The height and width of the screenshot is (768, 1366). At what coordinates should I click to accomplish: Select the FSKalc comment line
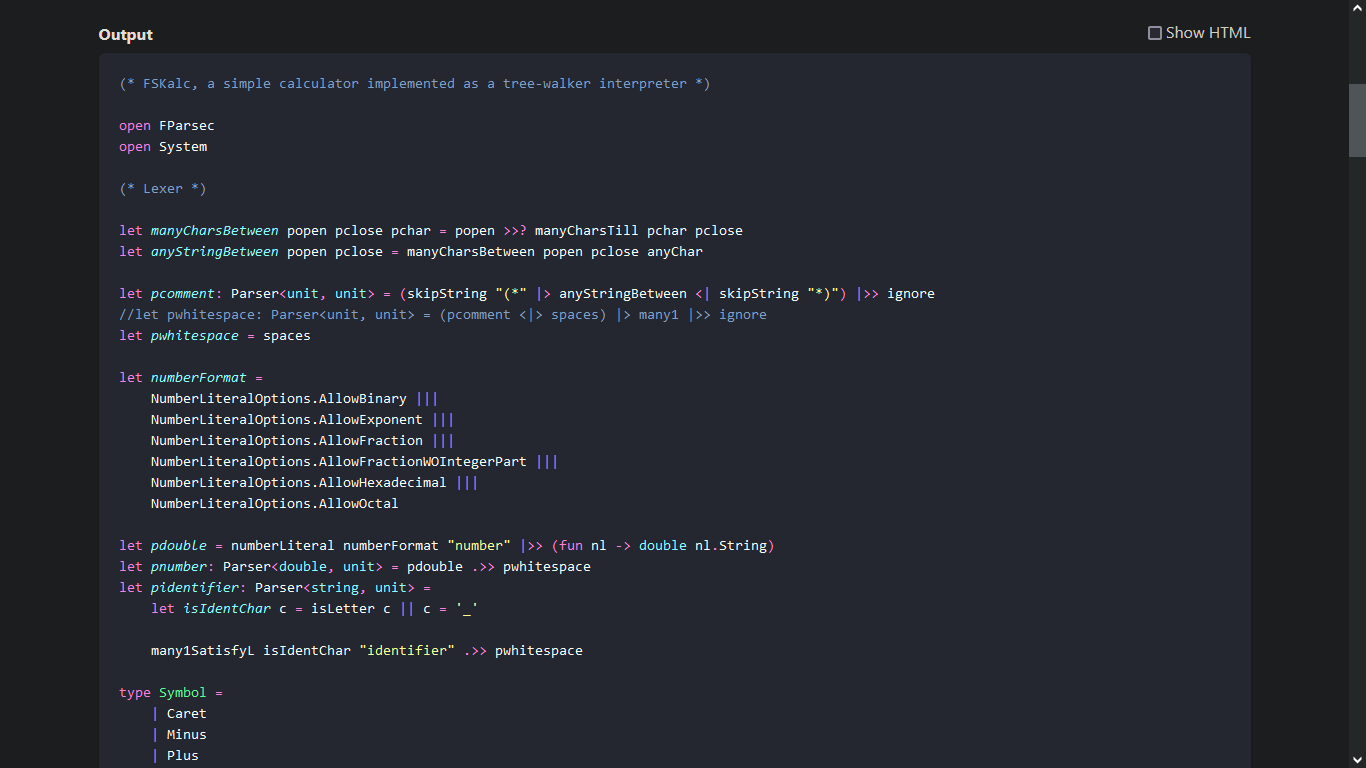pyautogui.click(x=414, y=83)
